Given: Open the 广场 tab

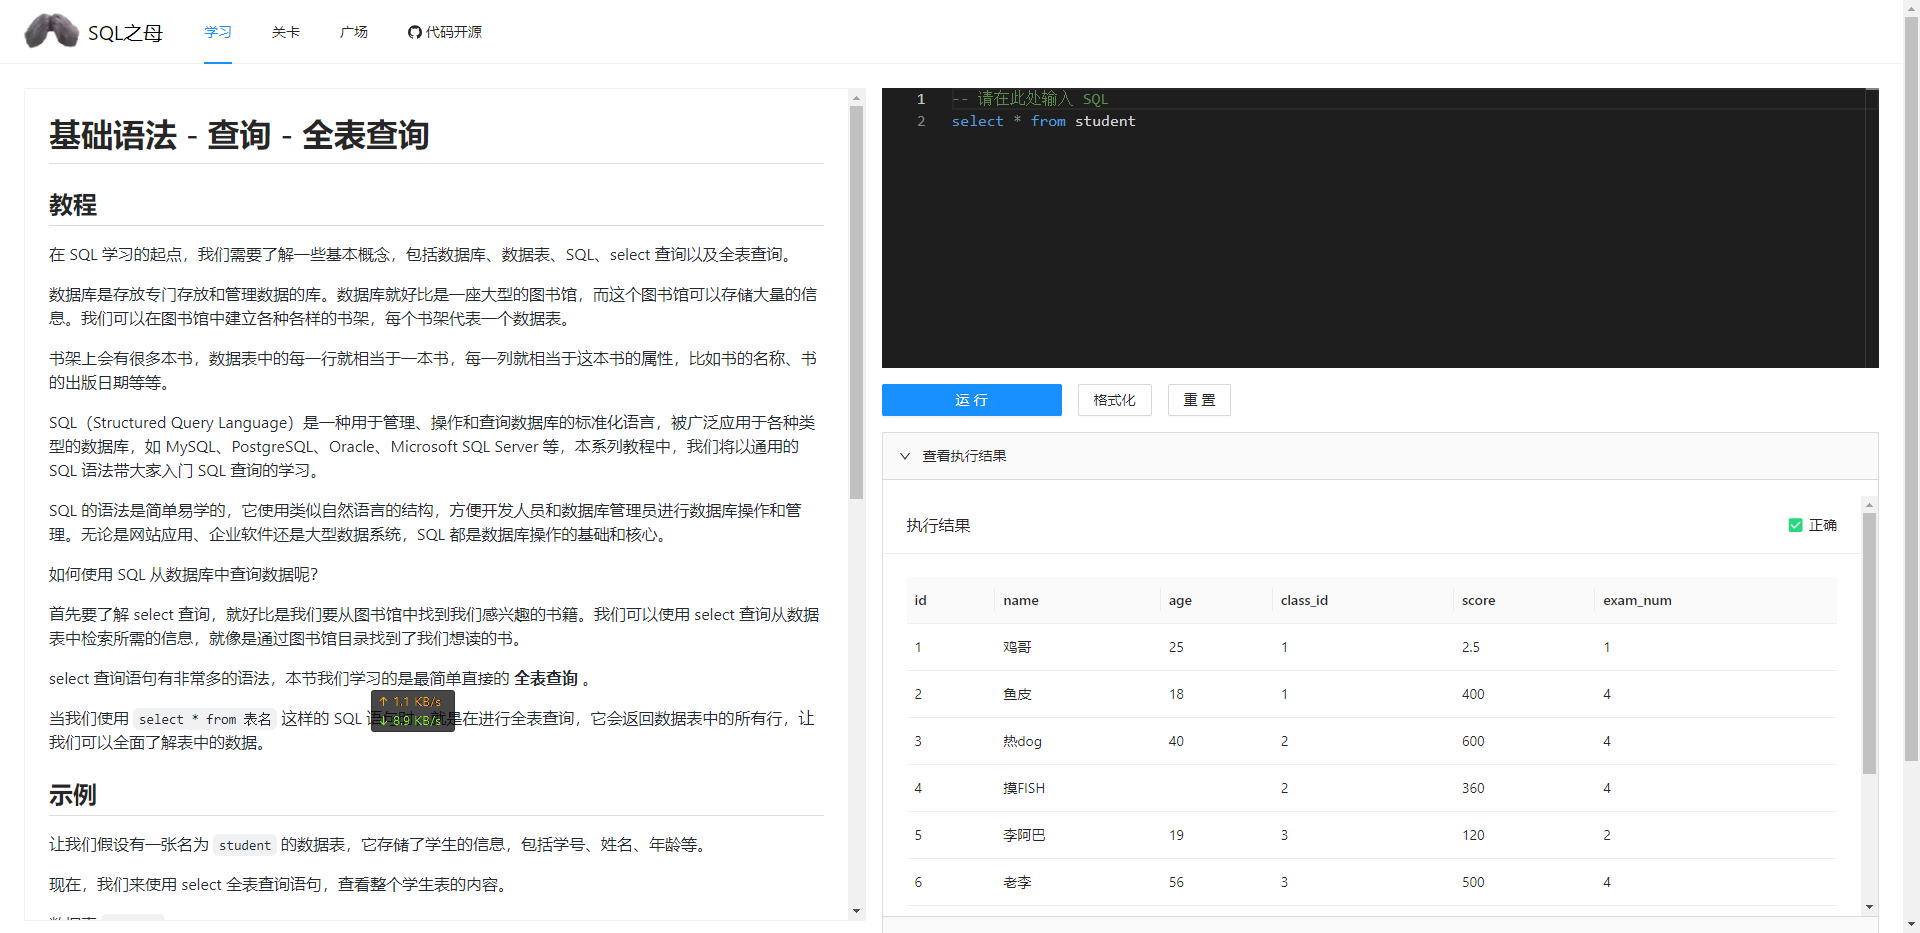Looking at the screenshot, I should click(354, 32).
